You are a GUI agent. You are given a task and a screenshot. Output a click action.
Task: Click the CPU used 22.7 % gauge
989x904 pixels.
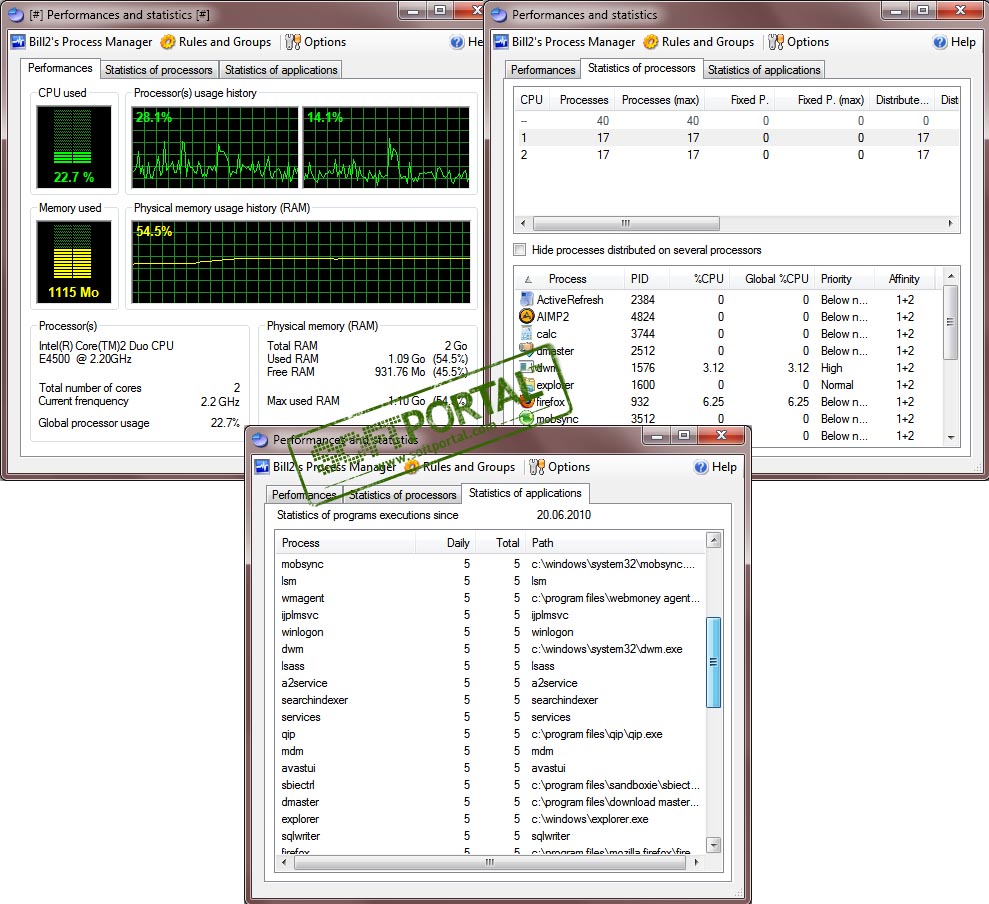pos(74,147)
